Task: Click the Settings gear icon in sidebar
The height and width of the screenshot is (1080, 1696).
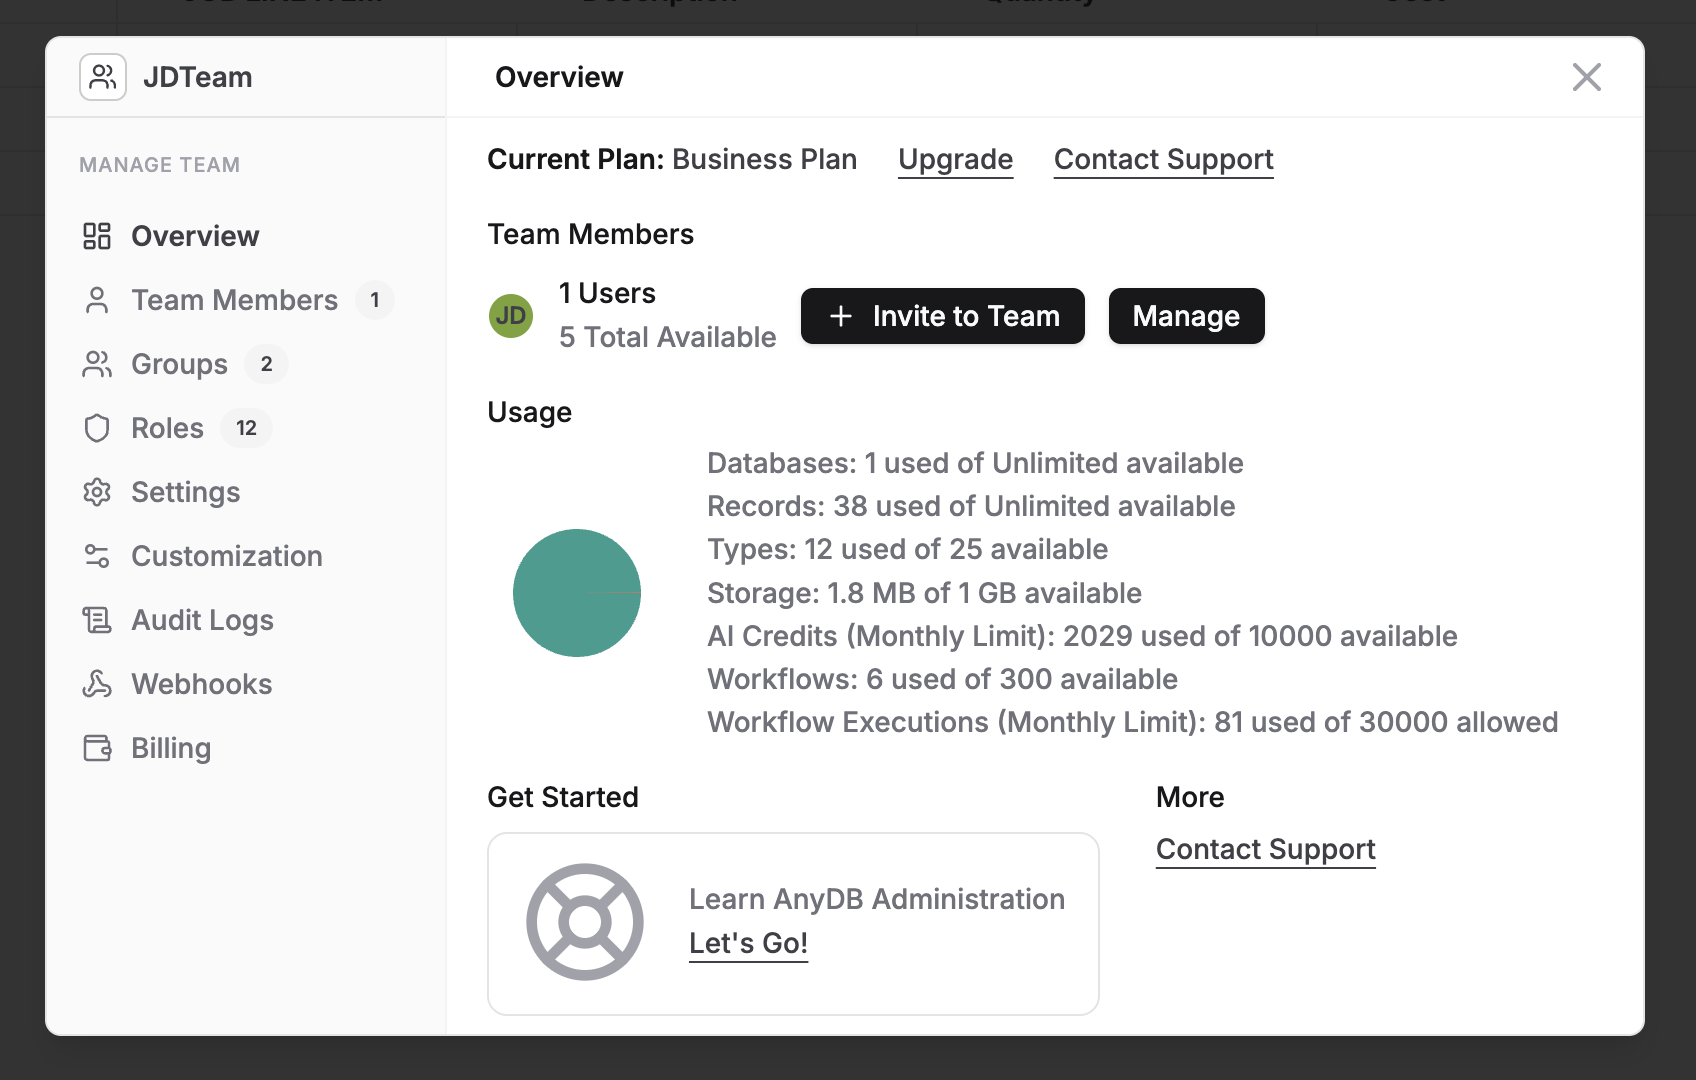Action: coord(97,492)
